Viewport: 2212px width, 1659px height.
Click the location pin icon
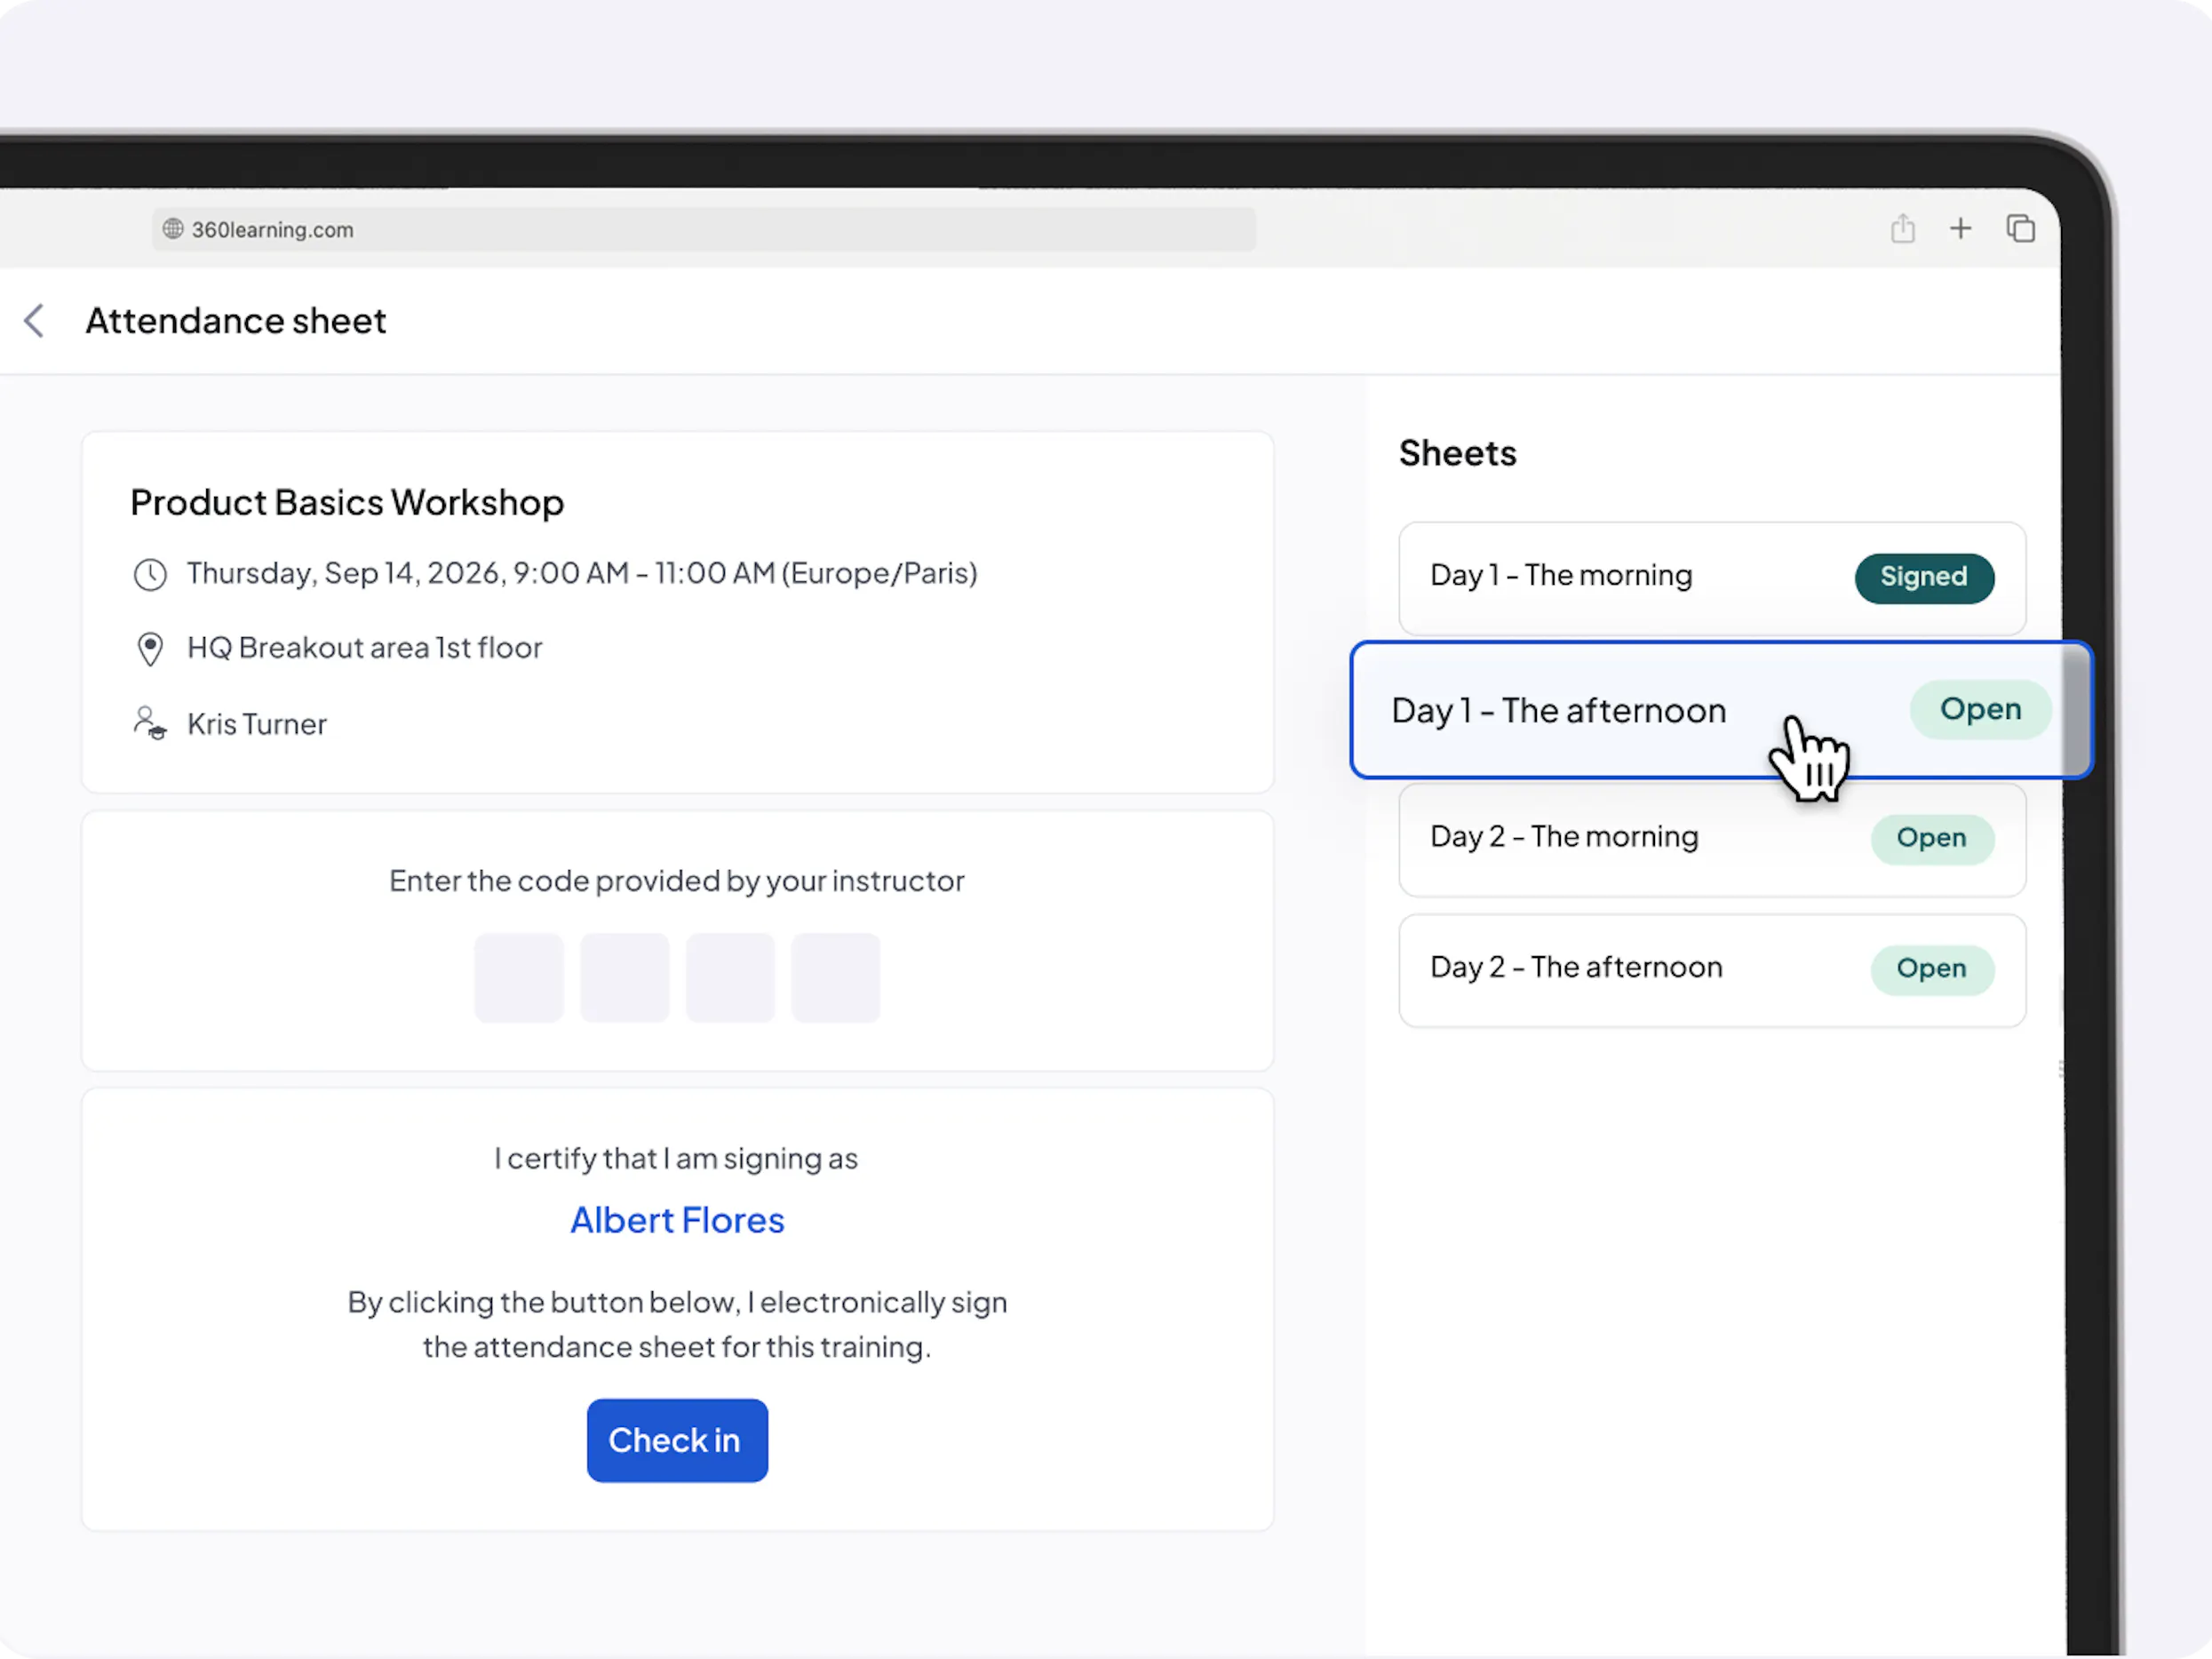point(150,649)
